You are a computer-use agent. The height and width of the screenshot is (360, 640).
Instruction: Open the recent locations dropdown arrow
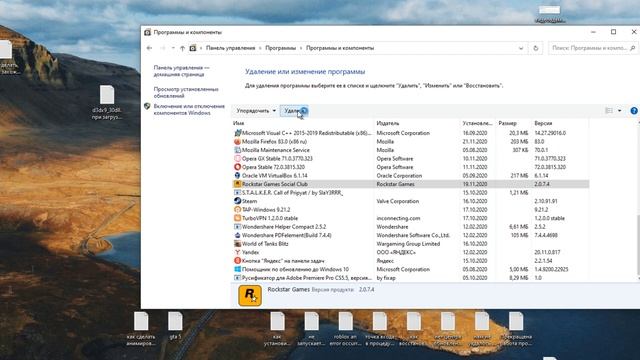point(173,48)
